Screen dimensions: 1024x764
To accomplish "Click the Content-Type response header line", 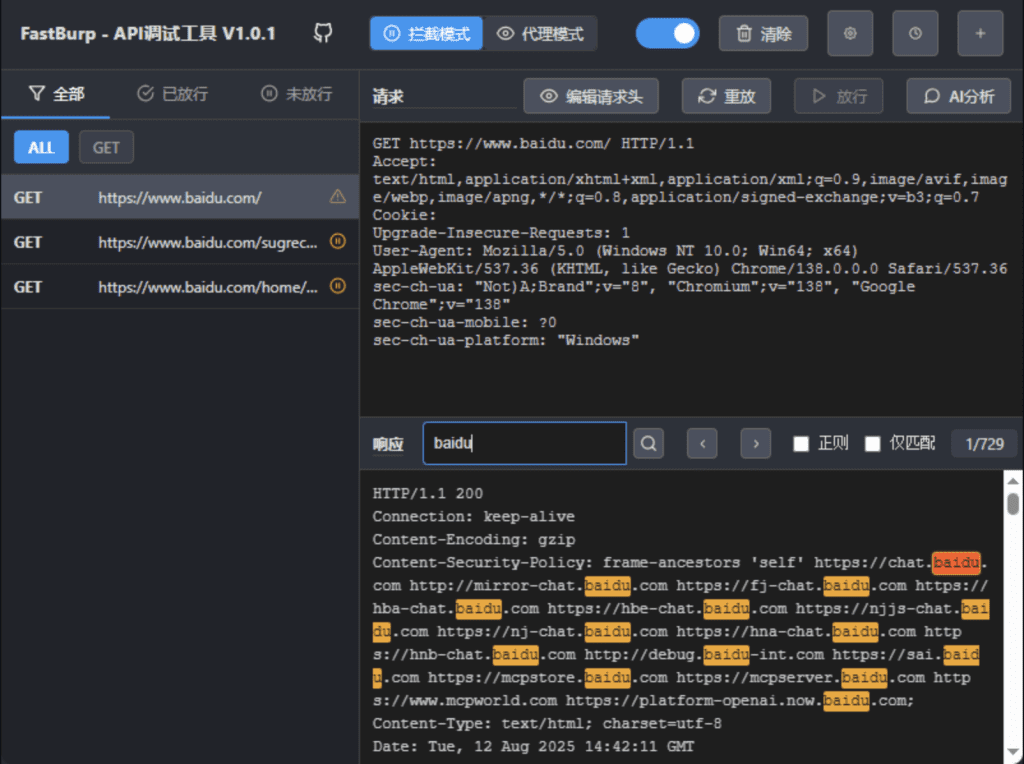I will point(547,723).
